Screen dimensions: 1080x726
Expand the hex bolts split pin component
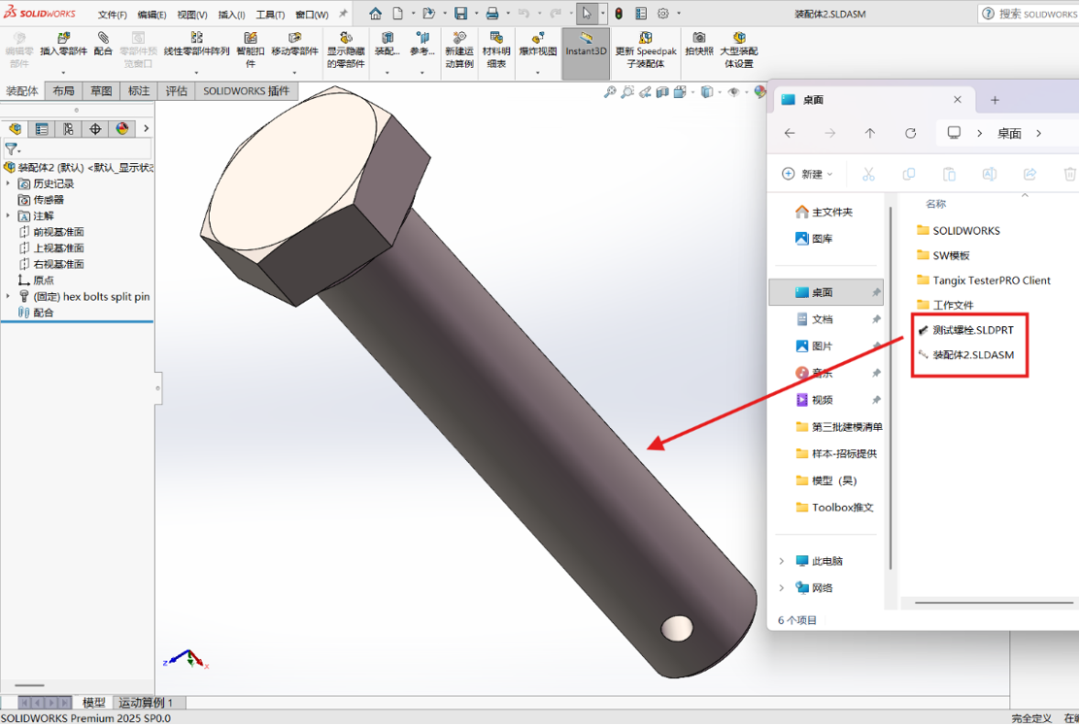(9, 297)
